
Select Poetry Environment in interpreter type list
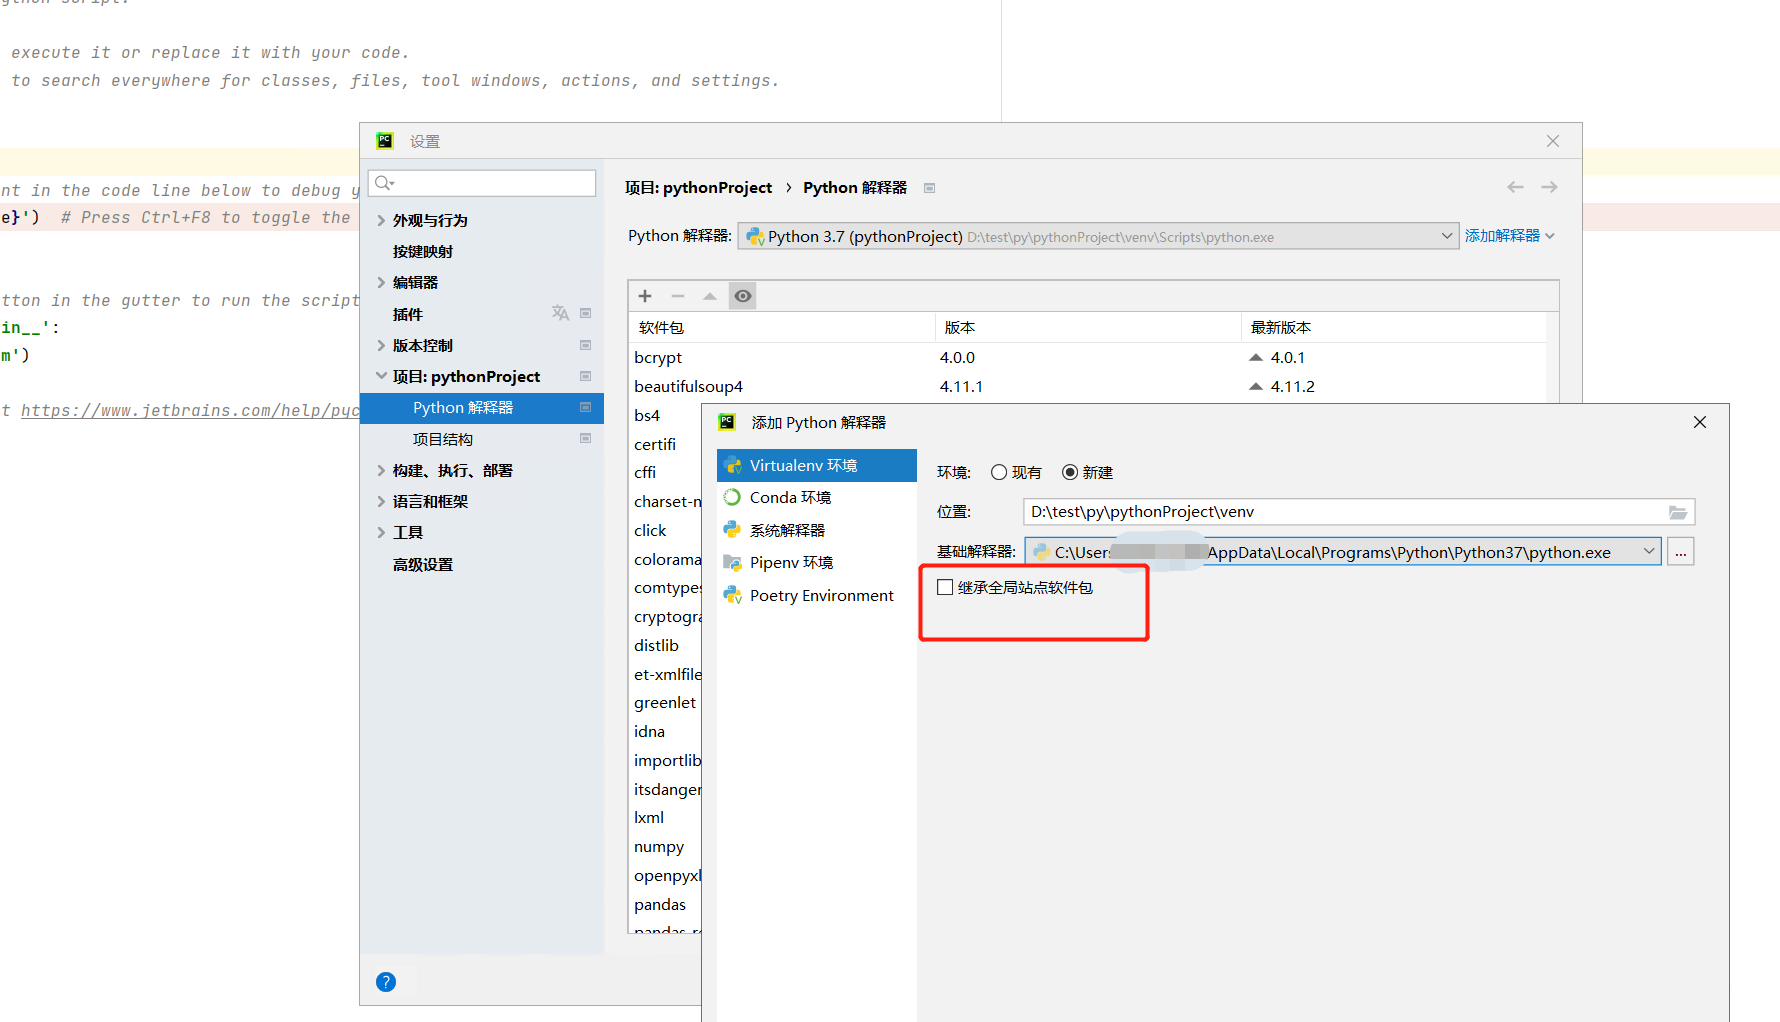tap(817, 595)
